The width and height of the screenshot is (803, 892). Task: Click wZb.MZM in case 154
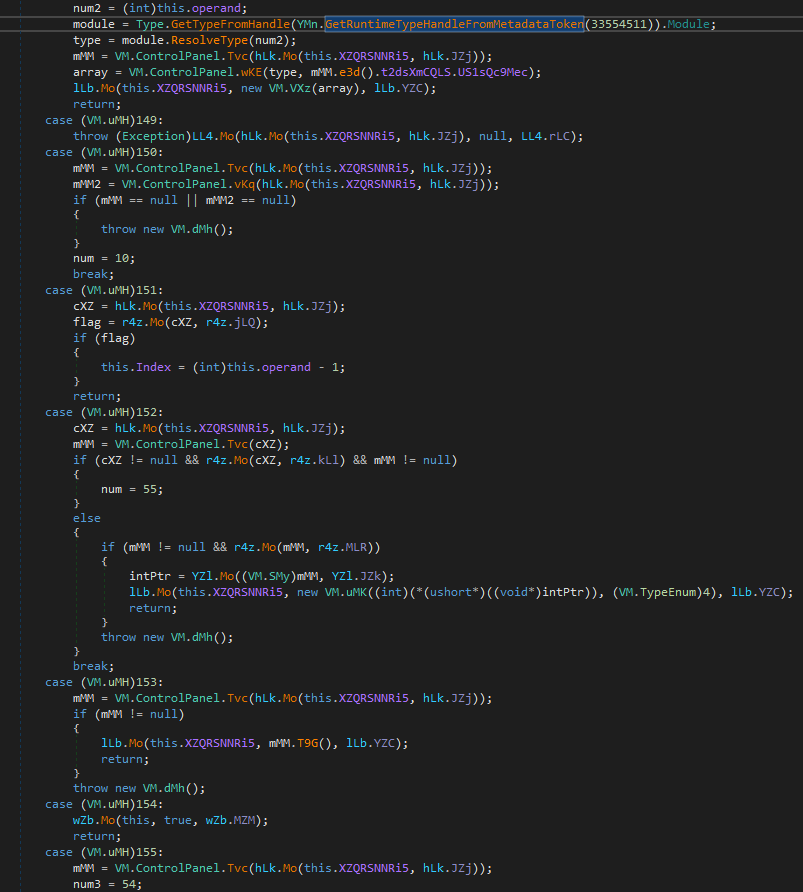pos(230,820)
